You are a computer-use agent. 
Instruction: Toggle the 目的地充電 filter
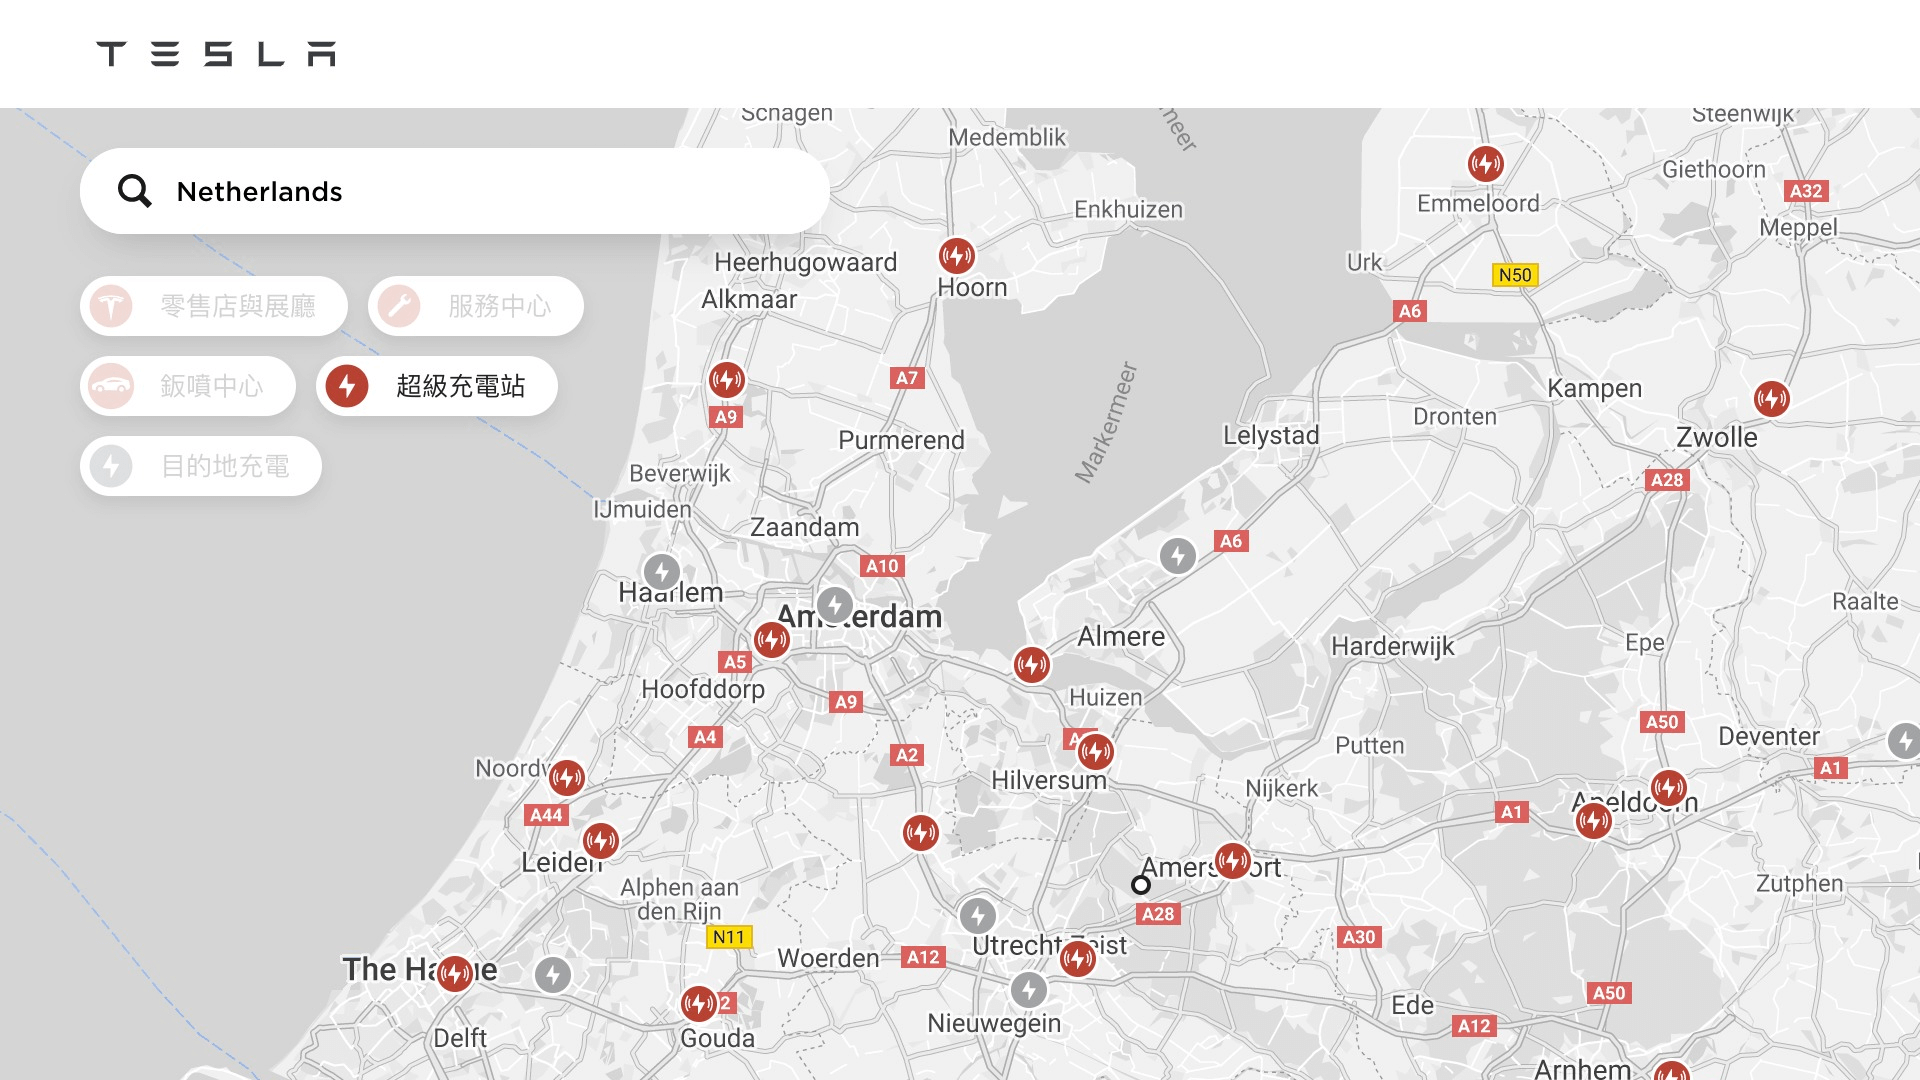click(x=201, y=466)
